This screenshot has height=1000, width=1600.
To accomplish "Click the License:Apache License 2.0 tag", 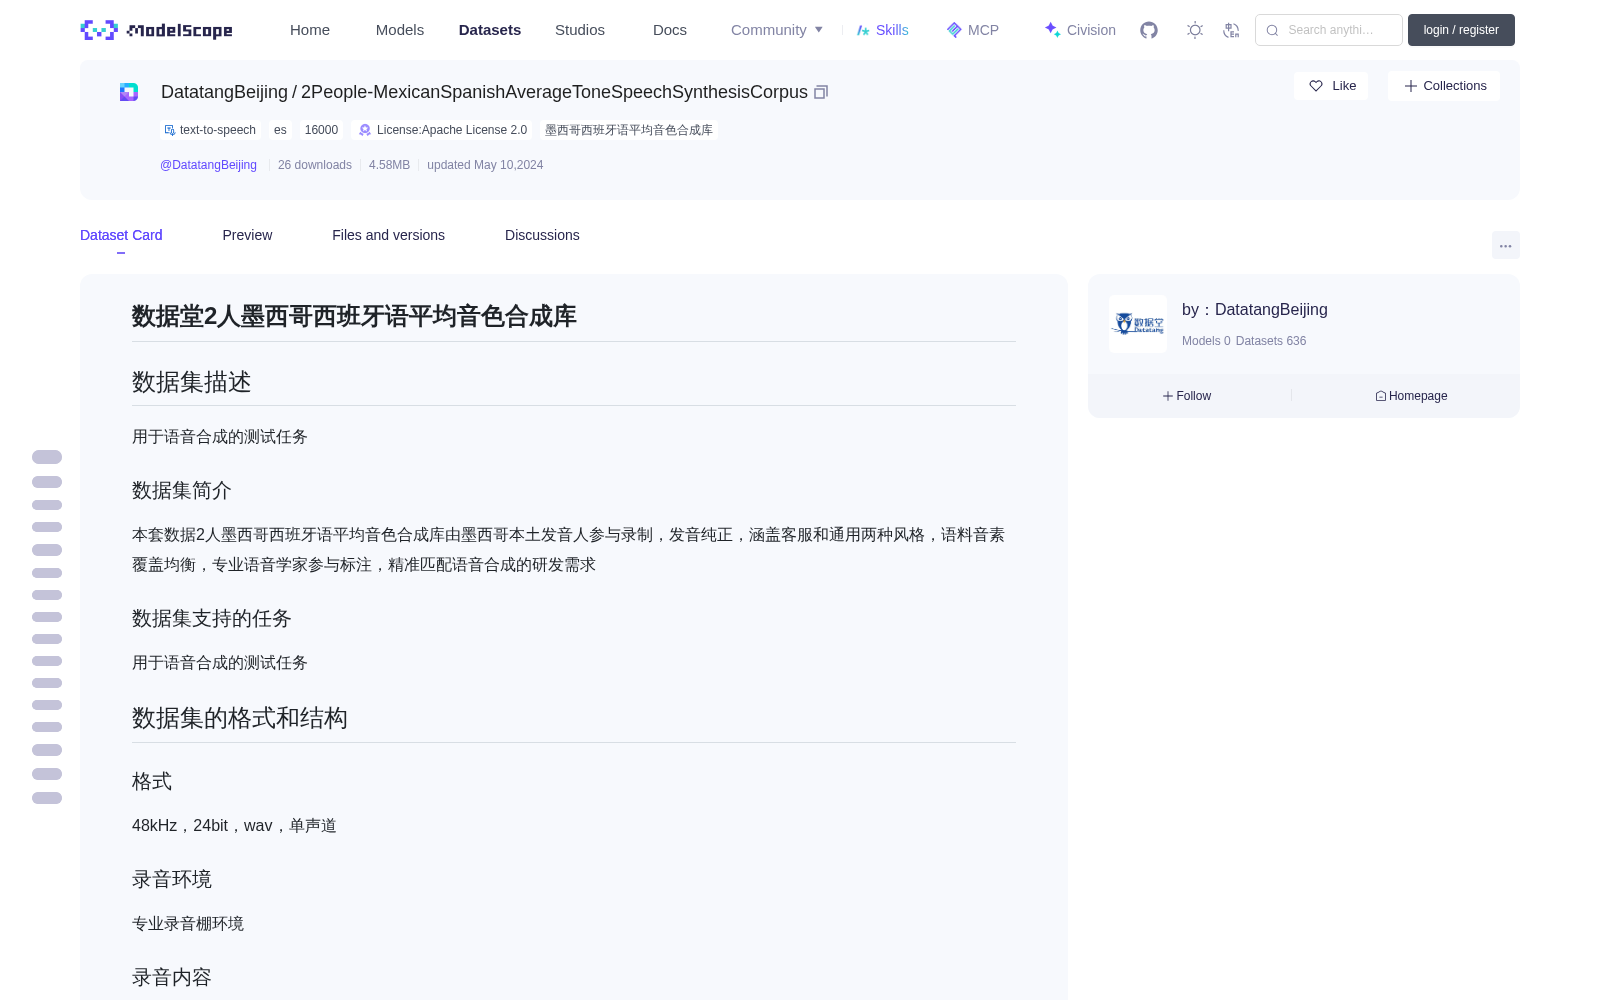I will coord(442,130).
